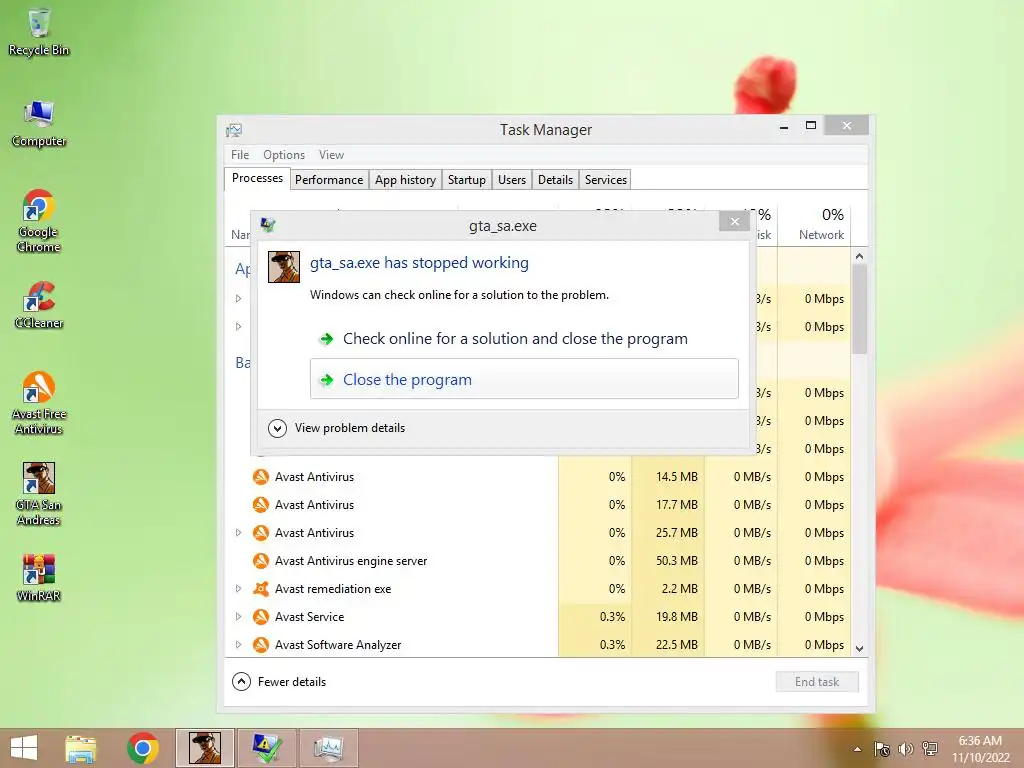The height and width of the screenshot is (768, 1024).
Task: Launch the Google Chrome desktop shortcut
Action: [x=39, y=221]
